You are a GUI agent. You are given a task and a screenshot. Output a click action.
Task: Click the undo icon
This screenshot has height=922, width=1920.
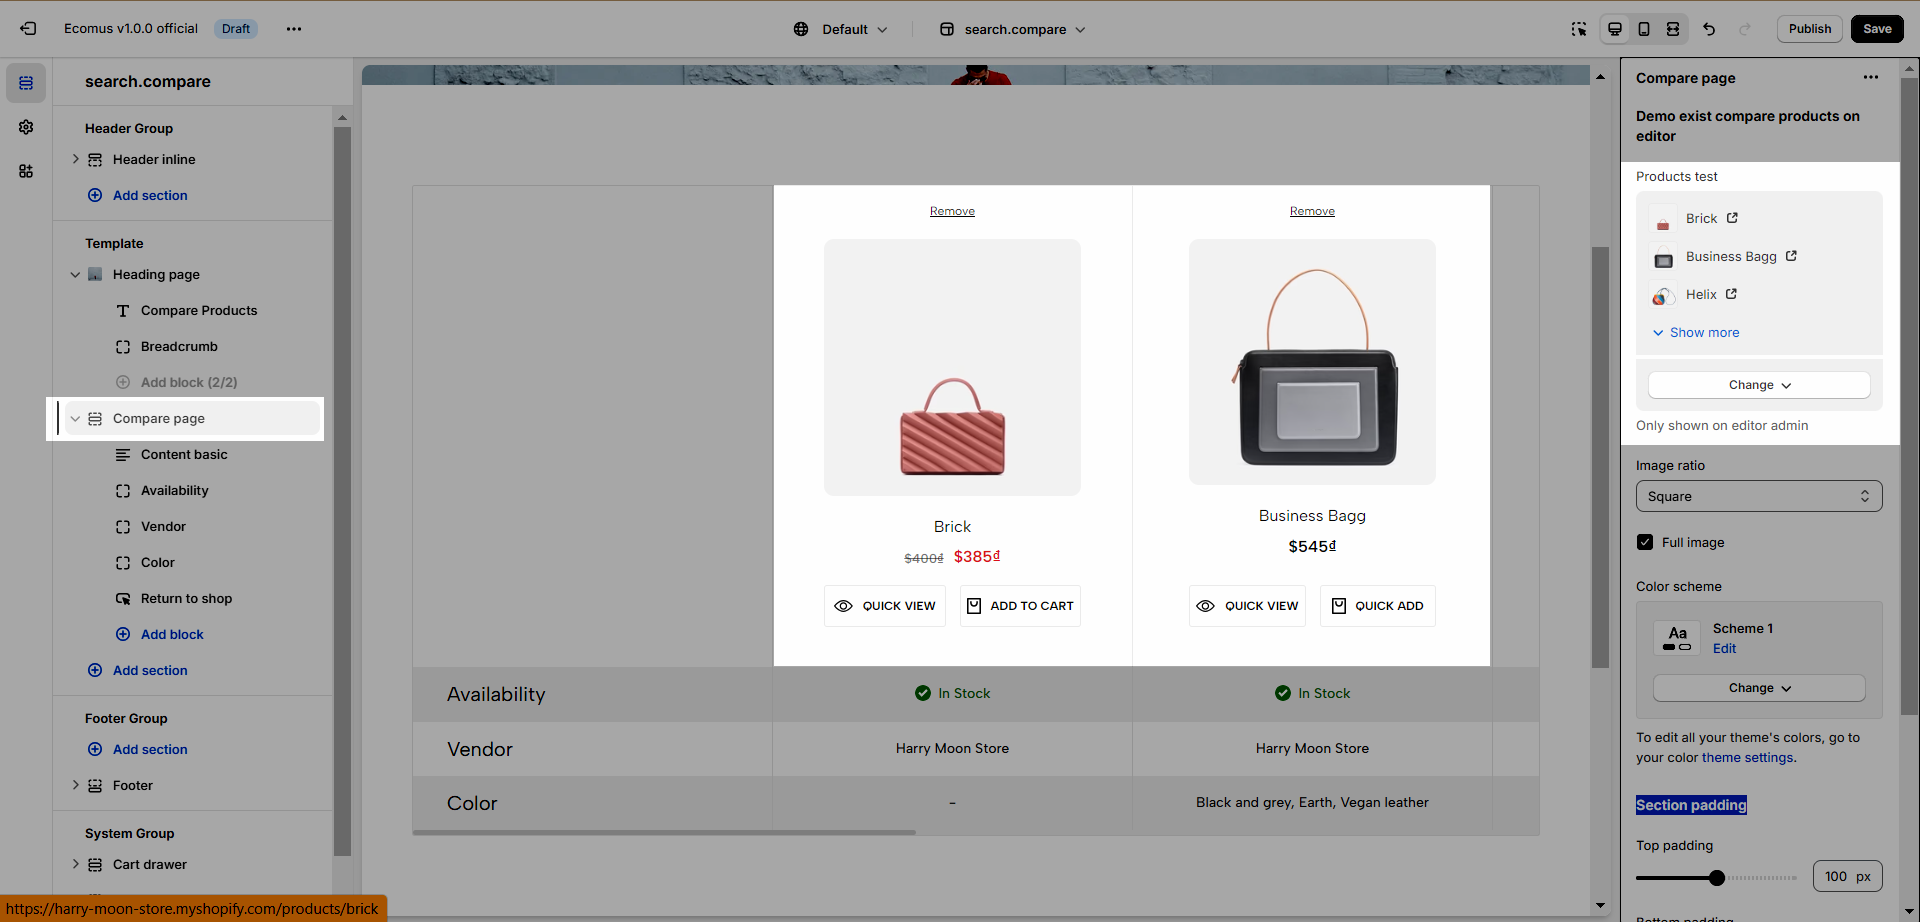pyautogui.click(x=1709, y=29)
